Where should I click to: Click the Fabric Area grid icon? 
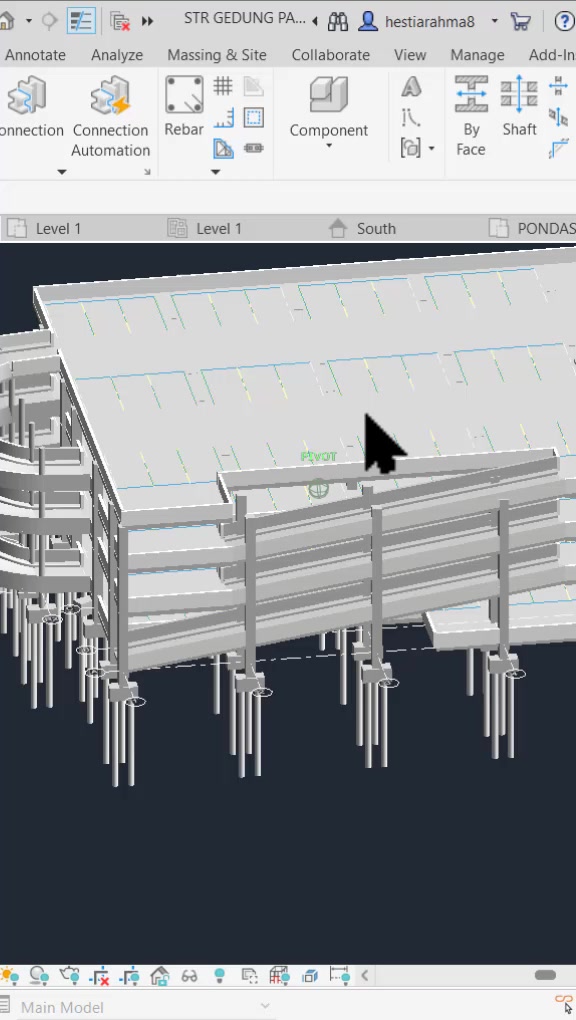[223, 86]
